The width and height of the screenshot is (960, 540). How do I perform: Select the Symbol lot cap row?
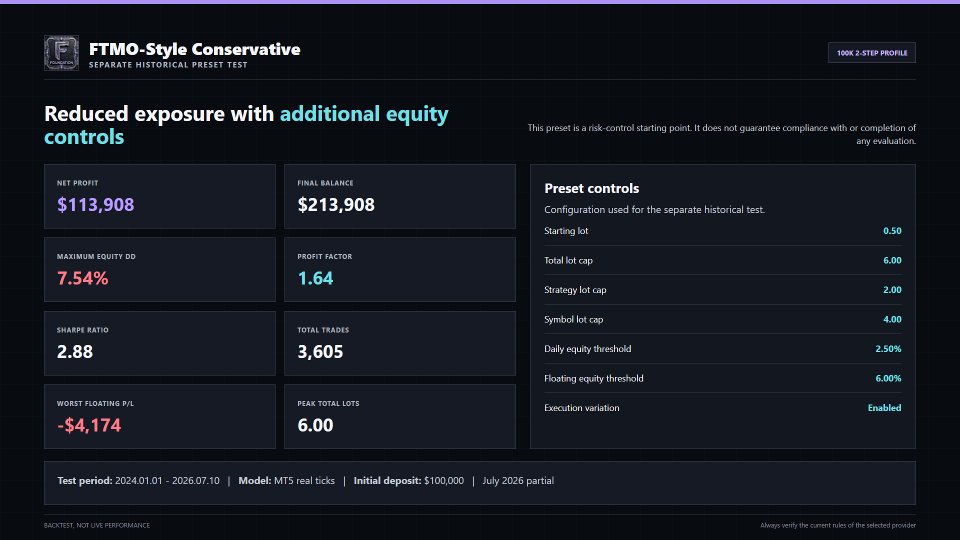(x=722, y=319)
